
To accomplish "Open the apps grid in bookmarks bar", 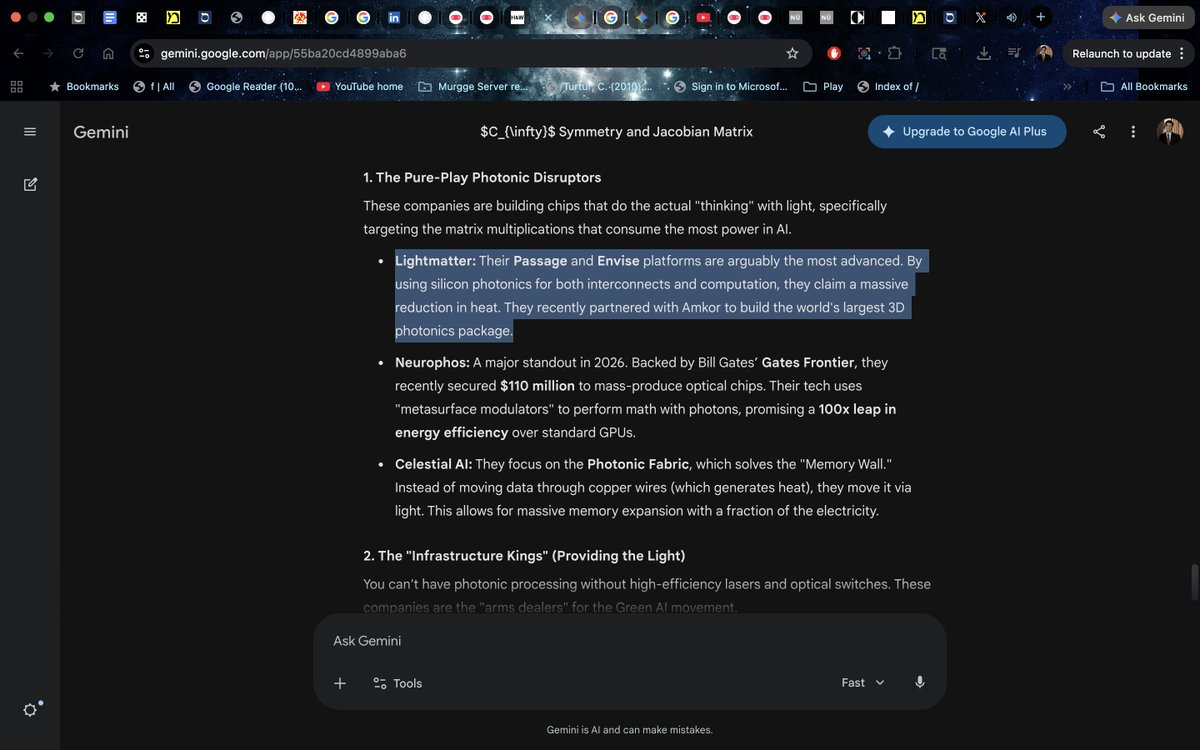I will click(x=16, y=87).
